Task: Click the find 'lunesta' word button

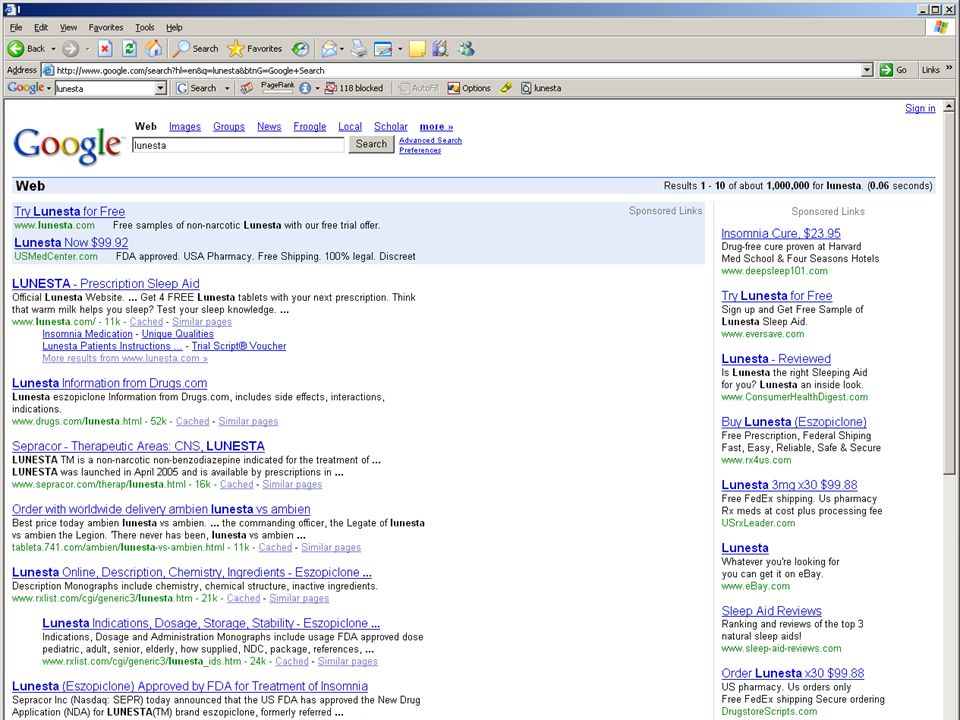Action: 541,88
